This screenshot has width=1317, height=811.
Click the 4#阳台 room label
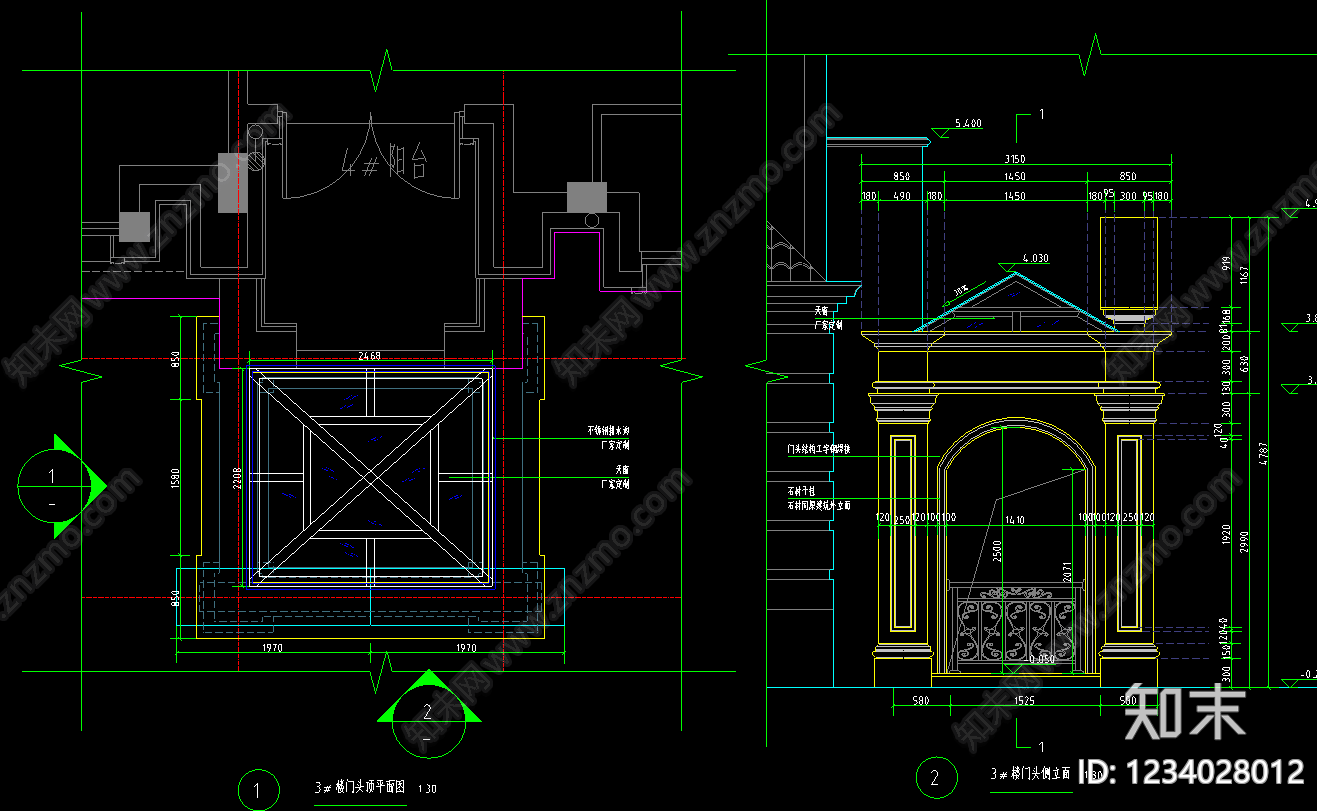click(x=386, y=161)
